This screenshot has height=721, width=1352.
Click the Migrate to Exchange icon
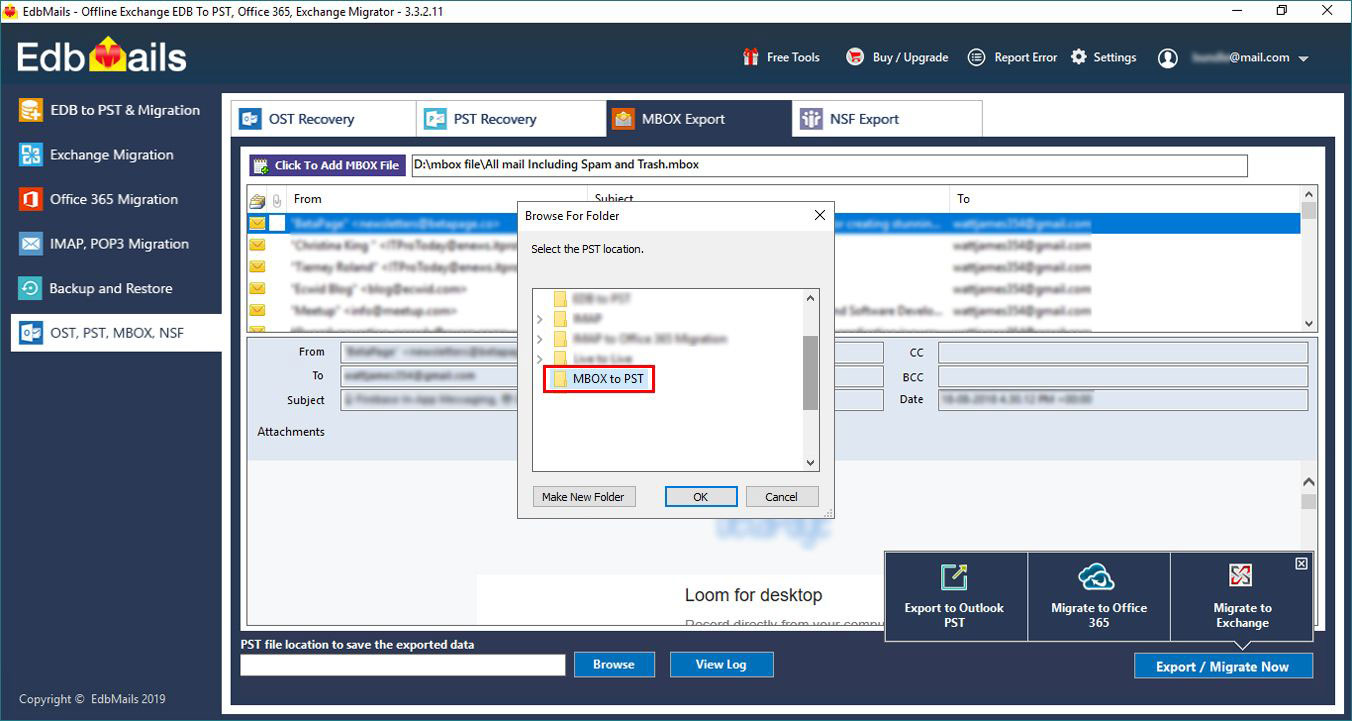[1240, 575]
